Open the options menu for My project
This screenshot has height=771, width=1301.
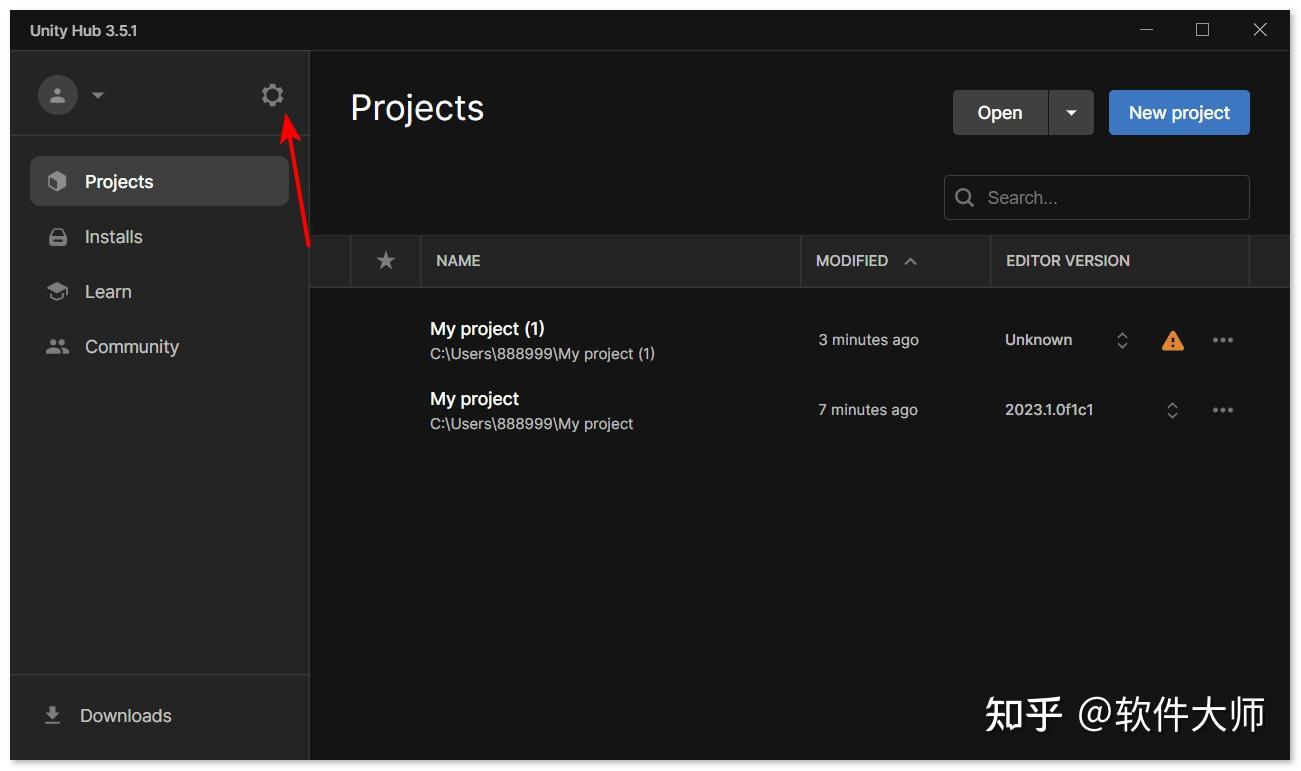pyautogui.click(x=1222, y=410)
